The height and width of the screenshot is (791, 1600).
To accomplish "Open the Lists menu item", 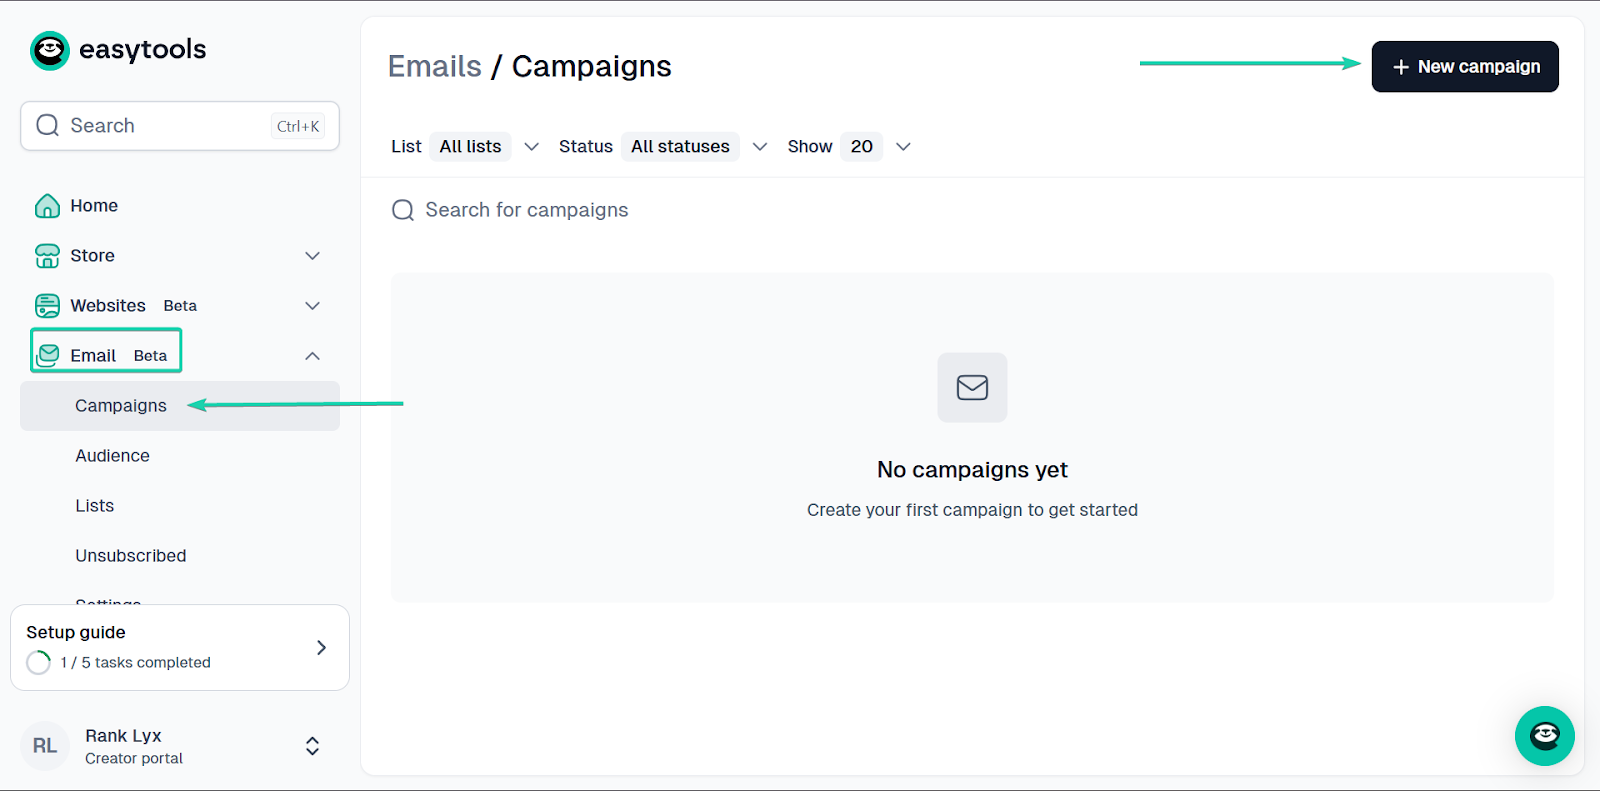I will coord(95,506).
